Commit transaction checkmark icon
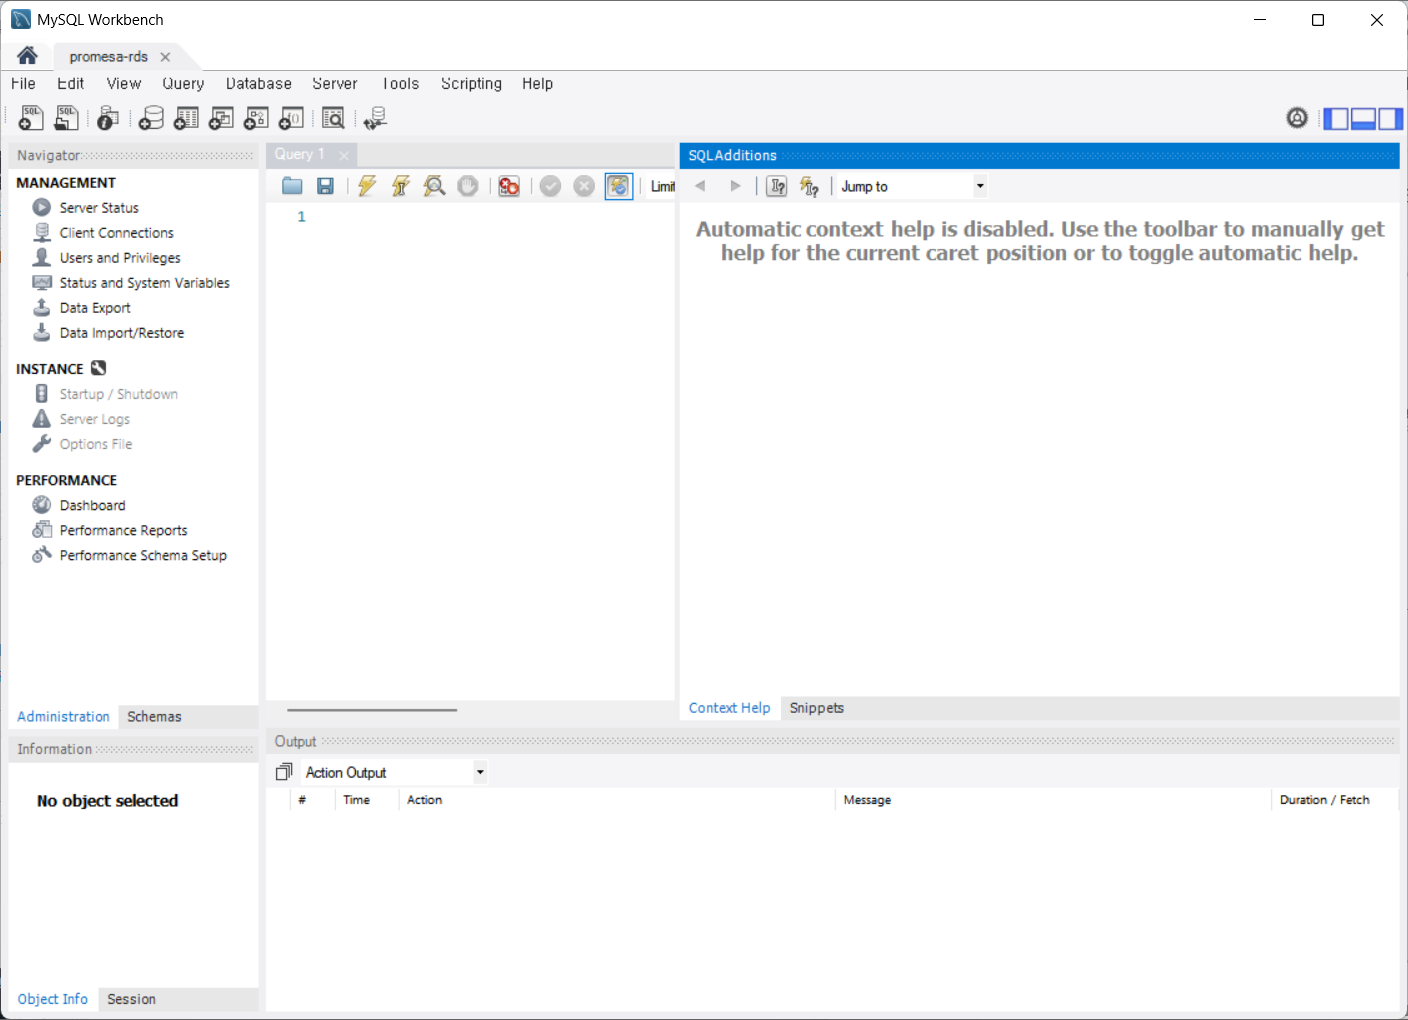 (550, 186)
